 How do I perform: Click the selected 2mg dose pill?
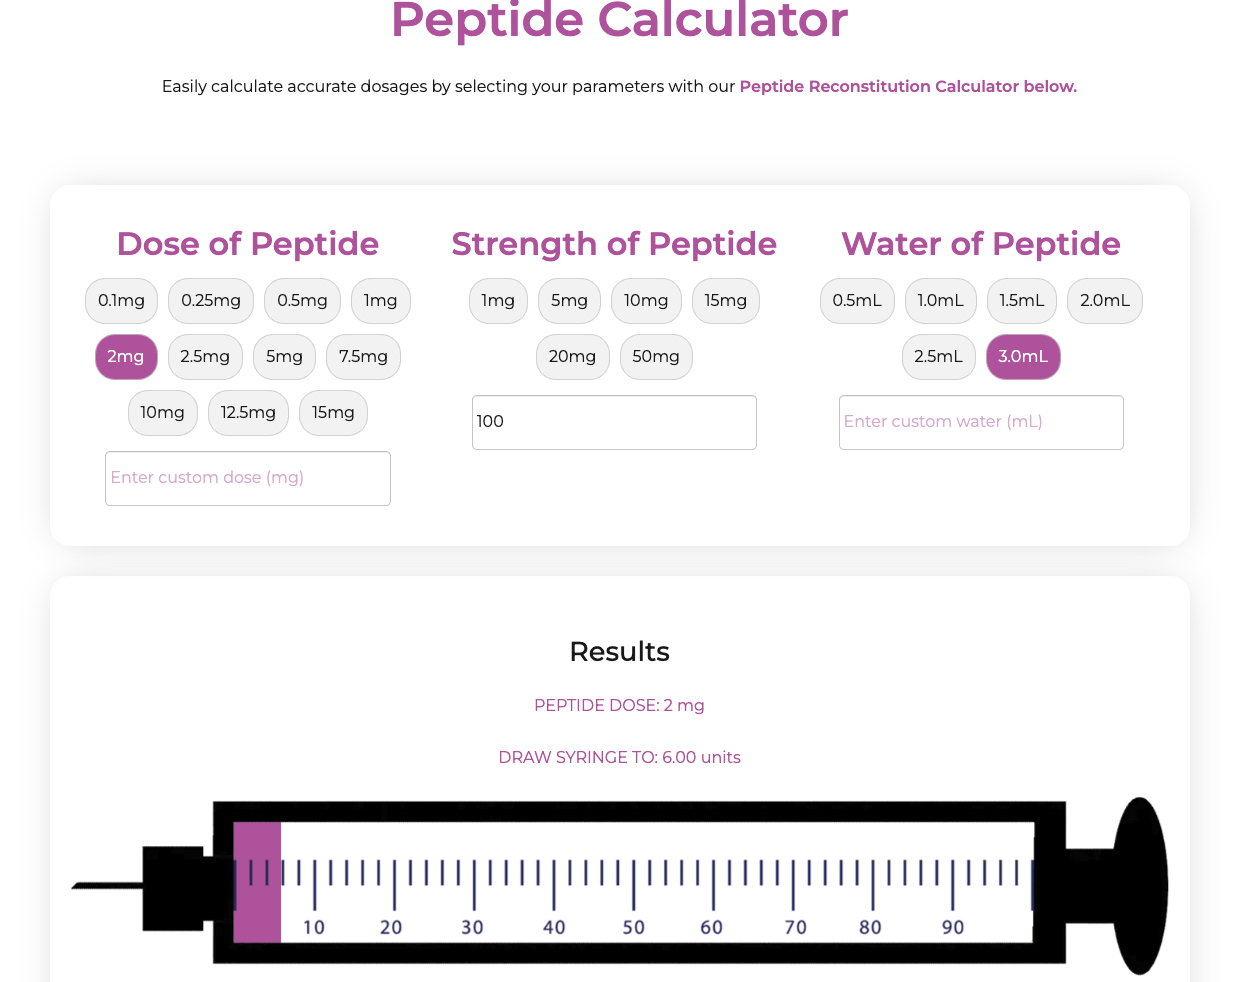coord(126,357)
